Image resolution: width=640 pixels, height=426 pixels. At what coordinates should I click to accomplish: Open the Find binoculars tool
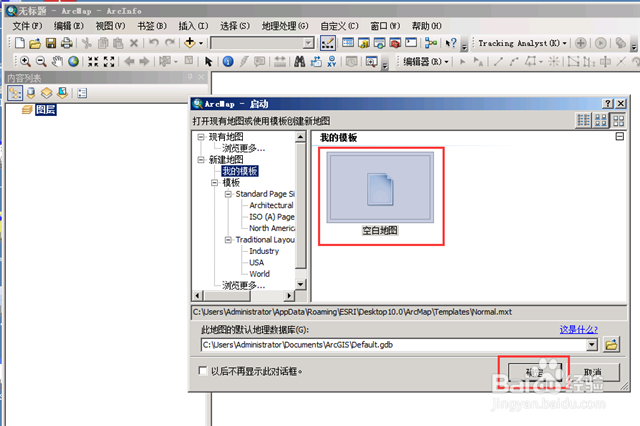tap(300, 62)
